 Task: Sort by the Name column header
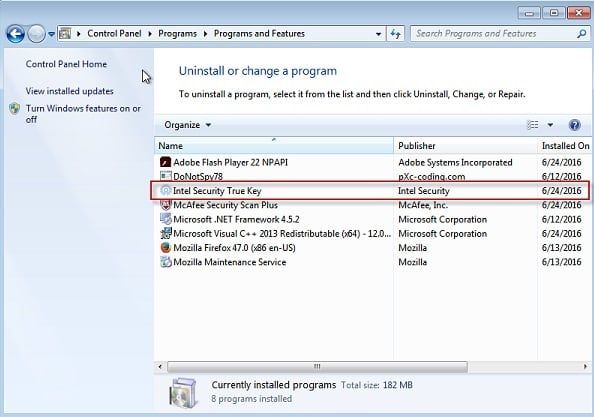[274, 146]
